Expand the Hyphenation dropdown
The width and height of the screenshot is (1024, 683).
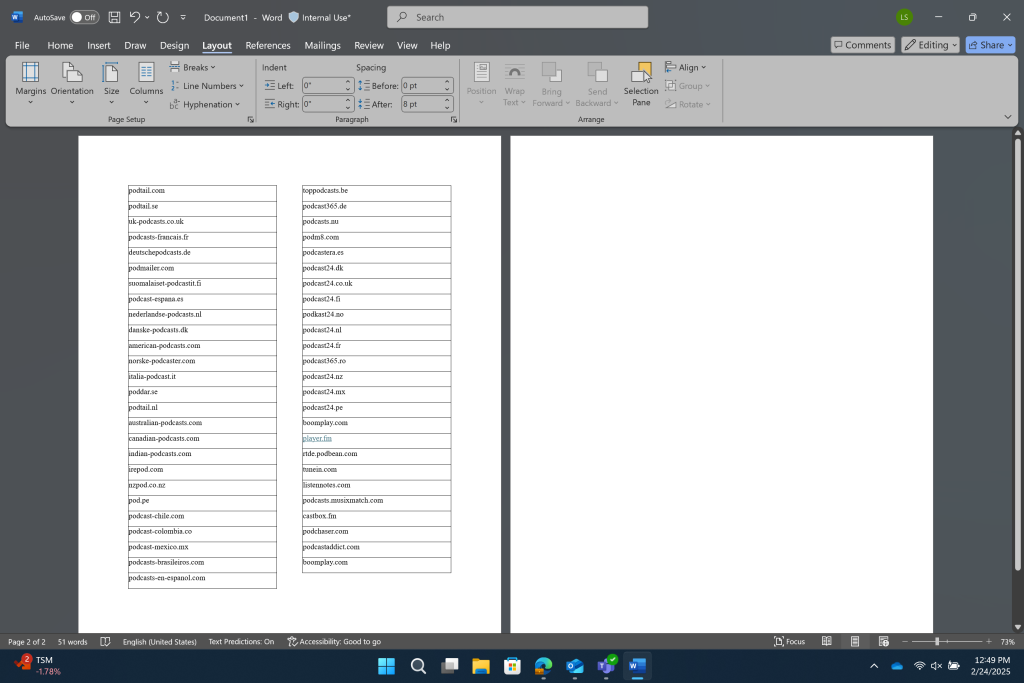(205, 104)
